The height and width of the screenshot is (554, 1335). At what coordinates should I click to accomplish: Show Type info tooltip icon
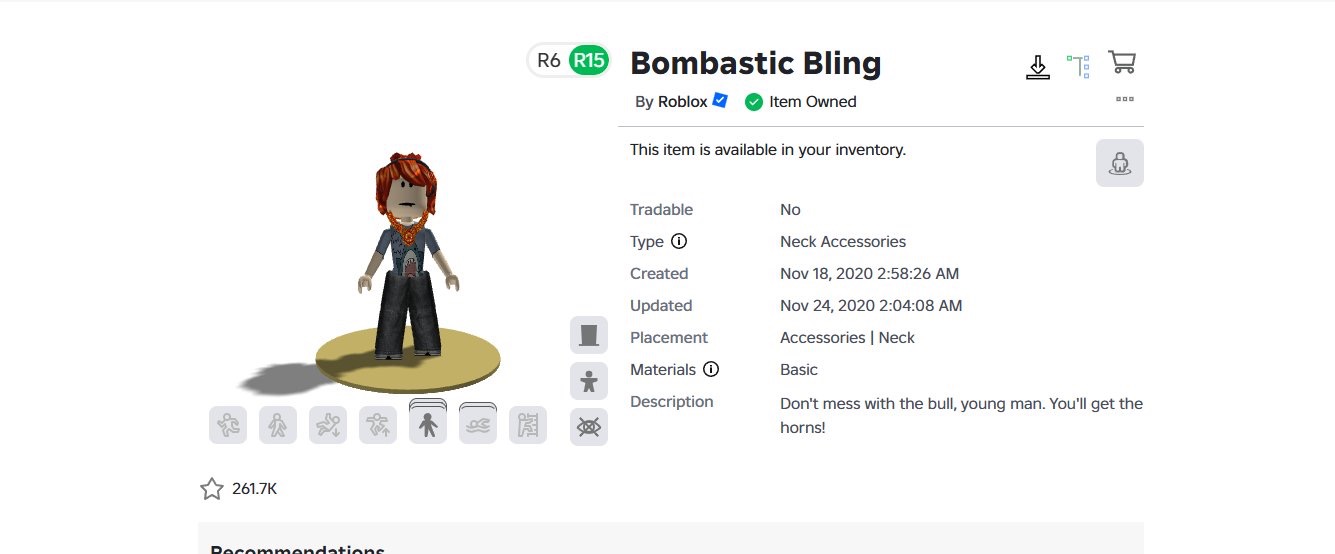679,241
